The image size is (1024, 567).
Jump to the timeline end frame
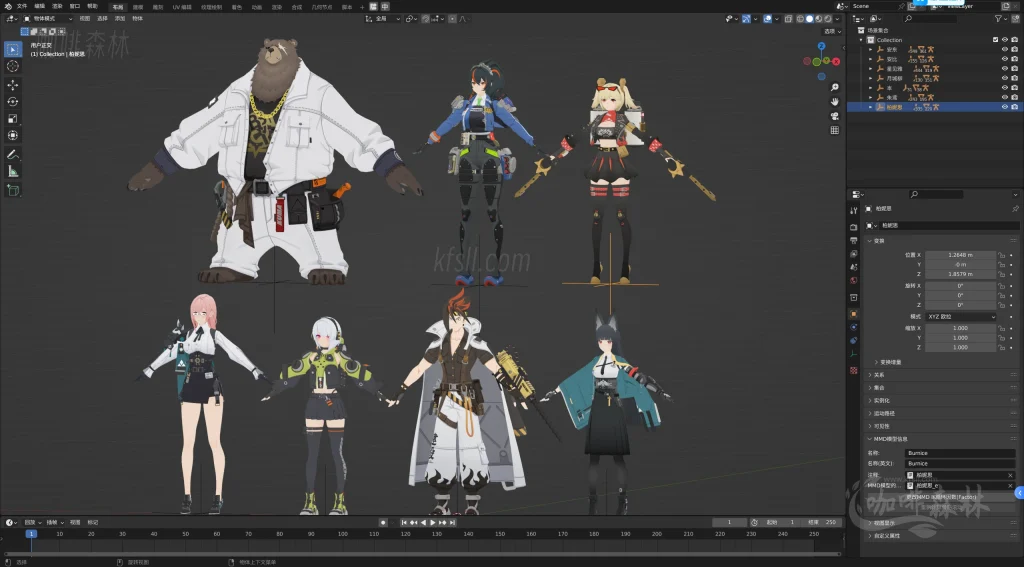pyautogui.click(x=452, y=523)
